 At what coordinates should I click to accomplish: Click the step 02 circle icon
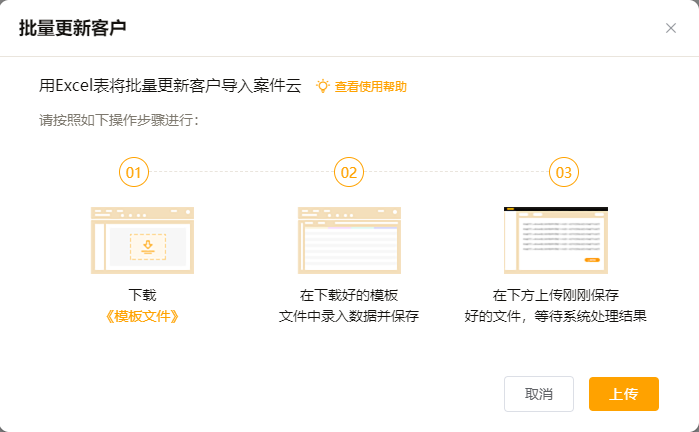click(349, 173)
